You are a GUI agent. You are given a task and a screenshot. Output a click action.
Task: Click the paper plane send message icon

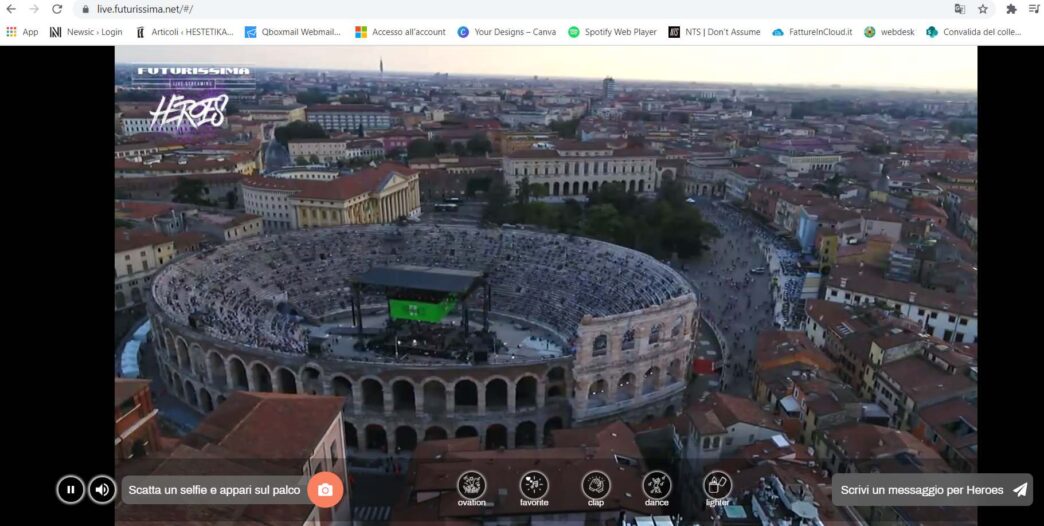point(1019,490)
